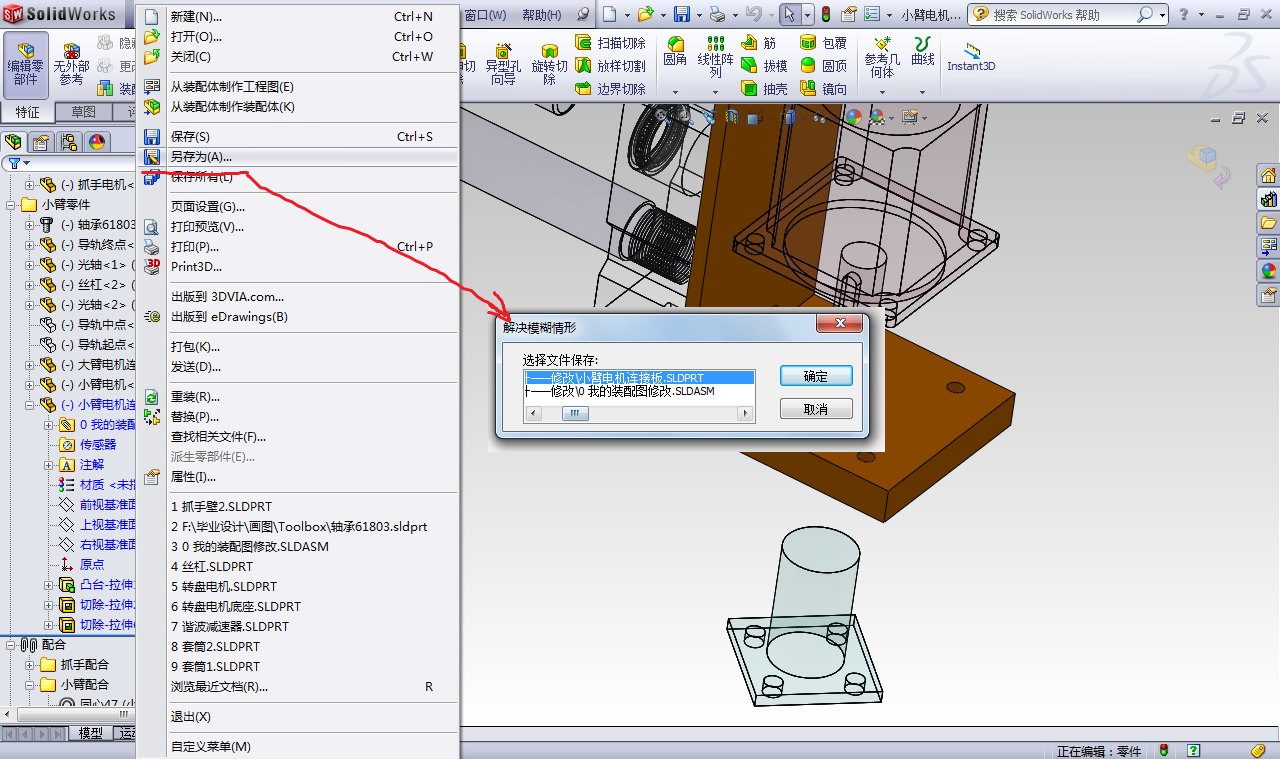Select 小臂电机连接板.SLDPRT in the save list

tap(638, 378)
